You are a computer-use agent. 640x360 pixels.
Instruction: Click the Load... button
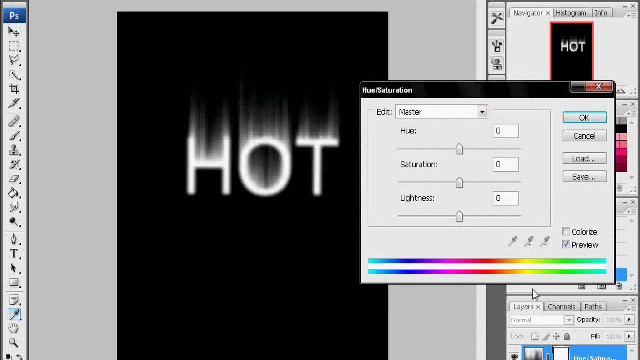[x=584, y=158]
